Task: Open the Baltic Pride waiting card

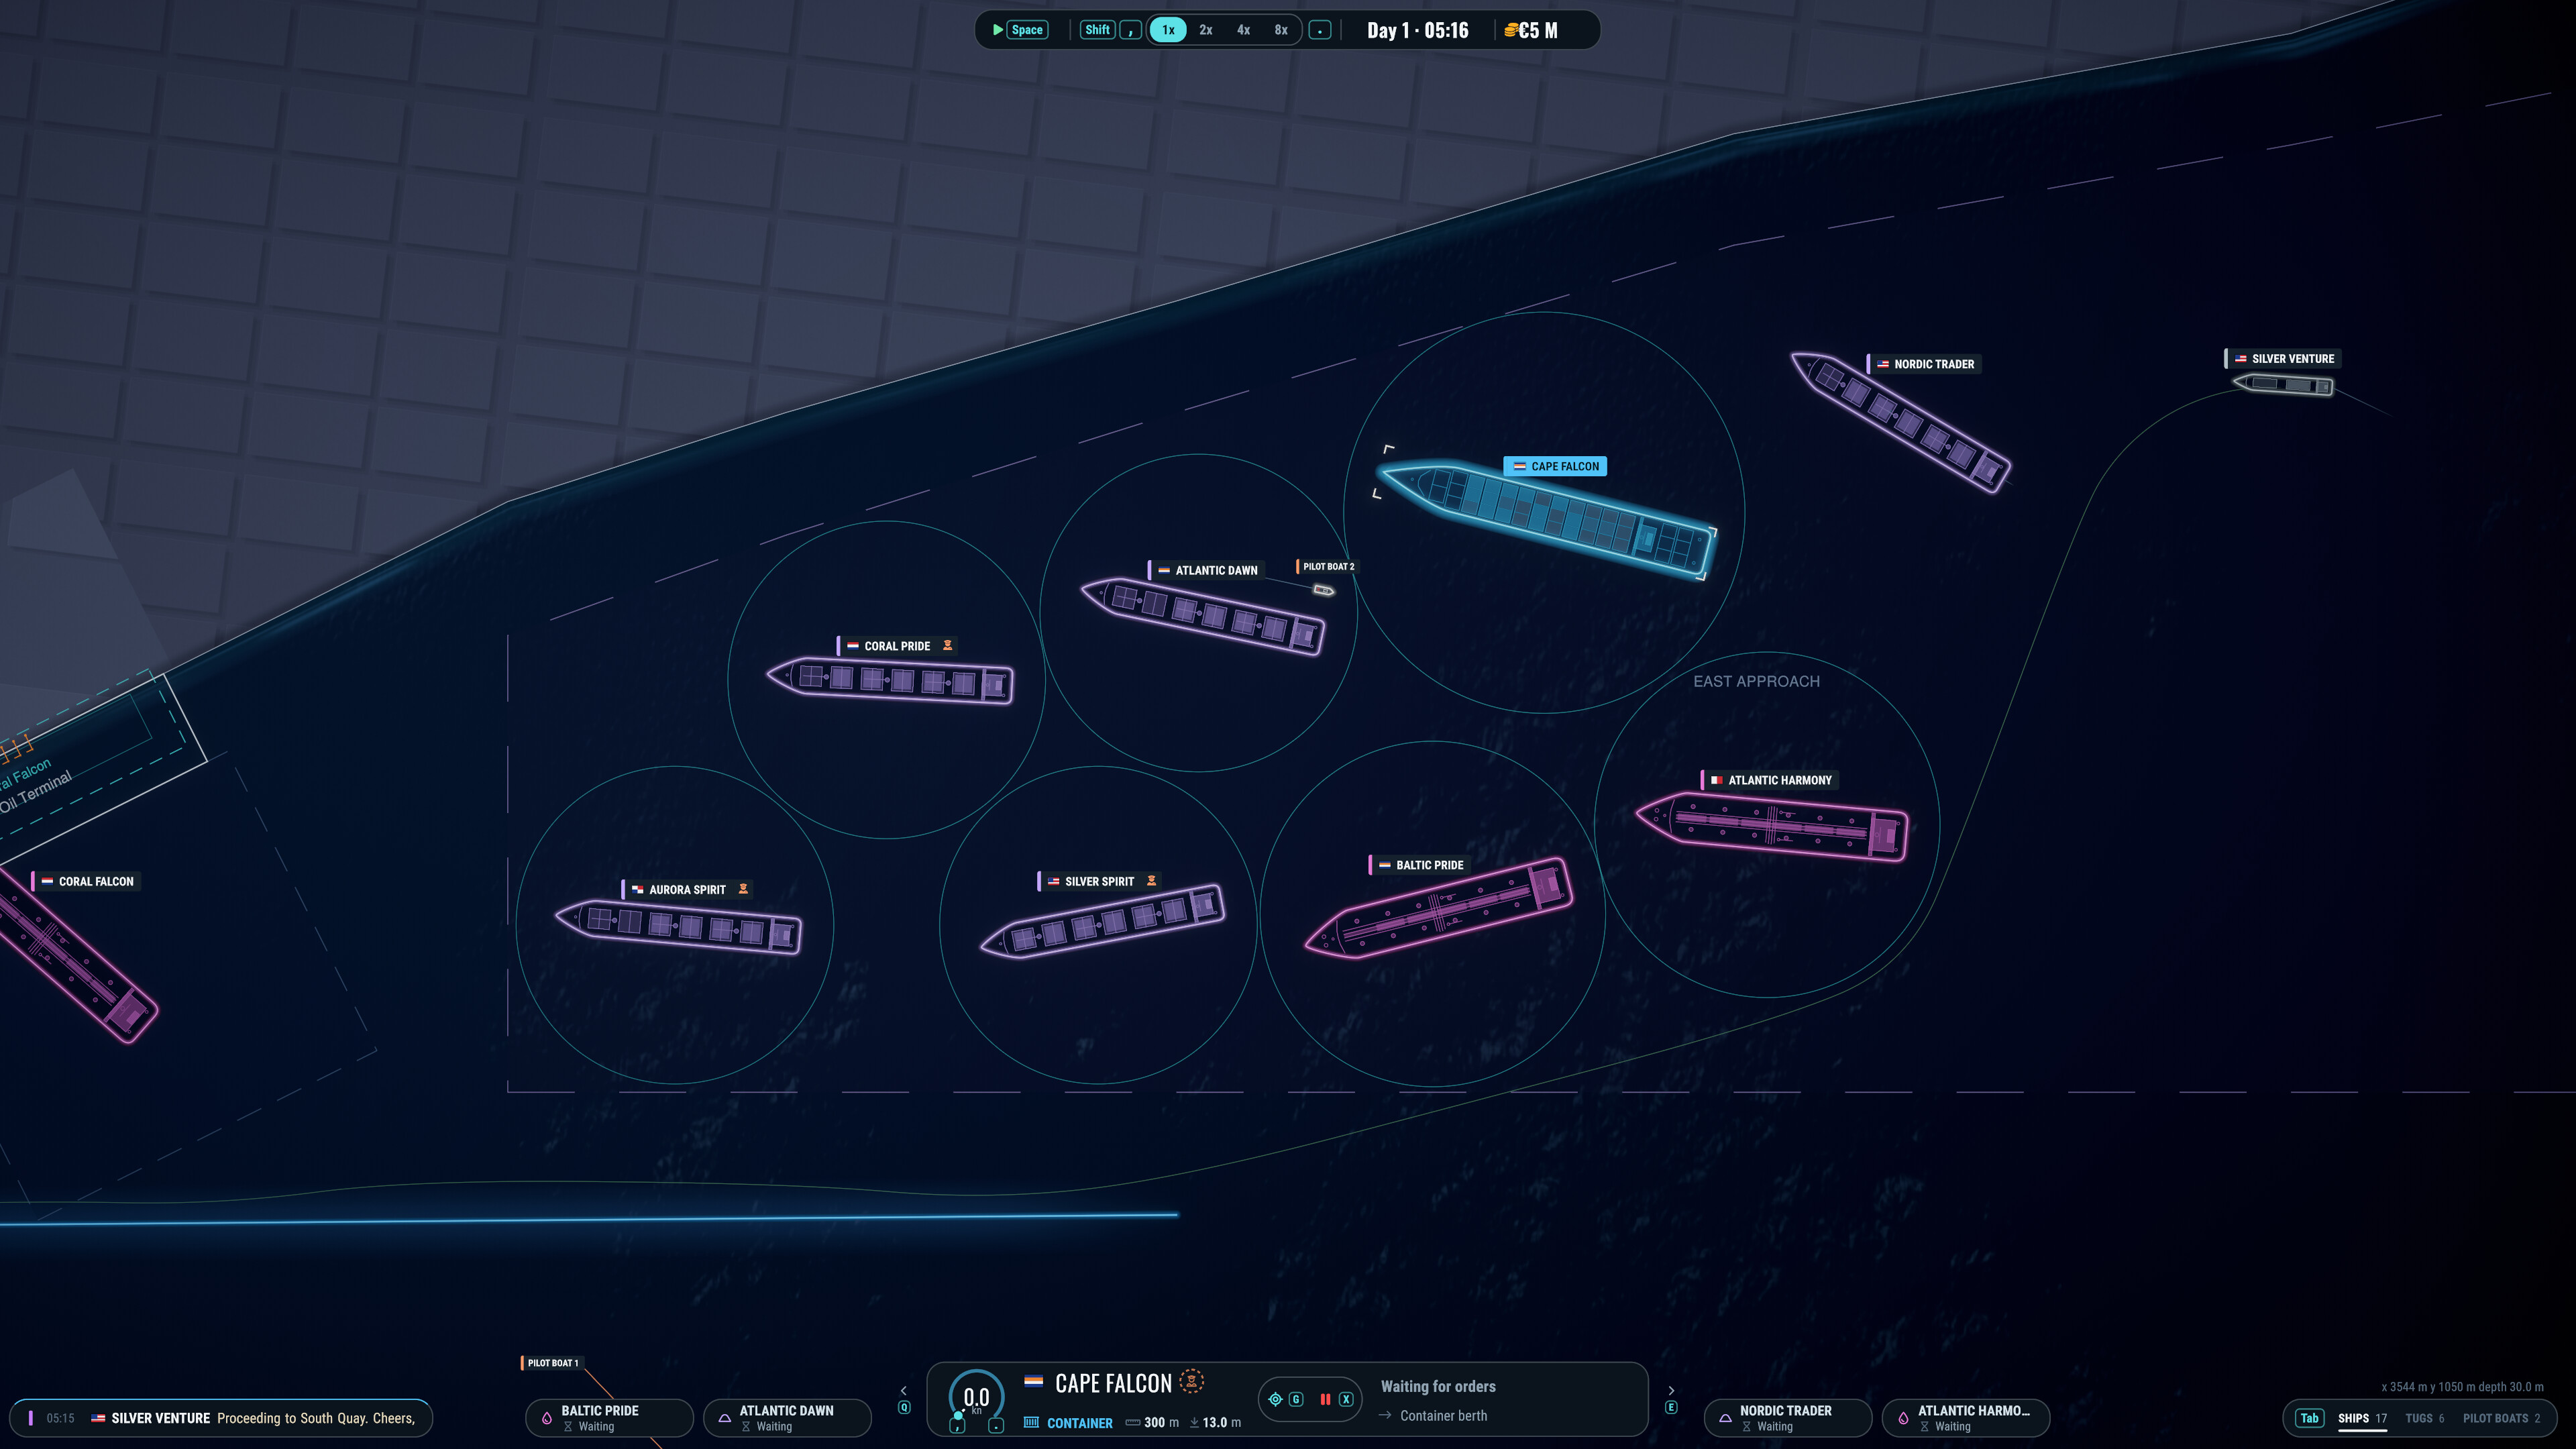Action: click(609, 1417)
